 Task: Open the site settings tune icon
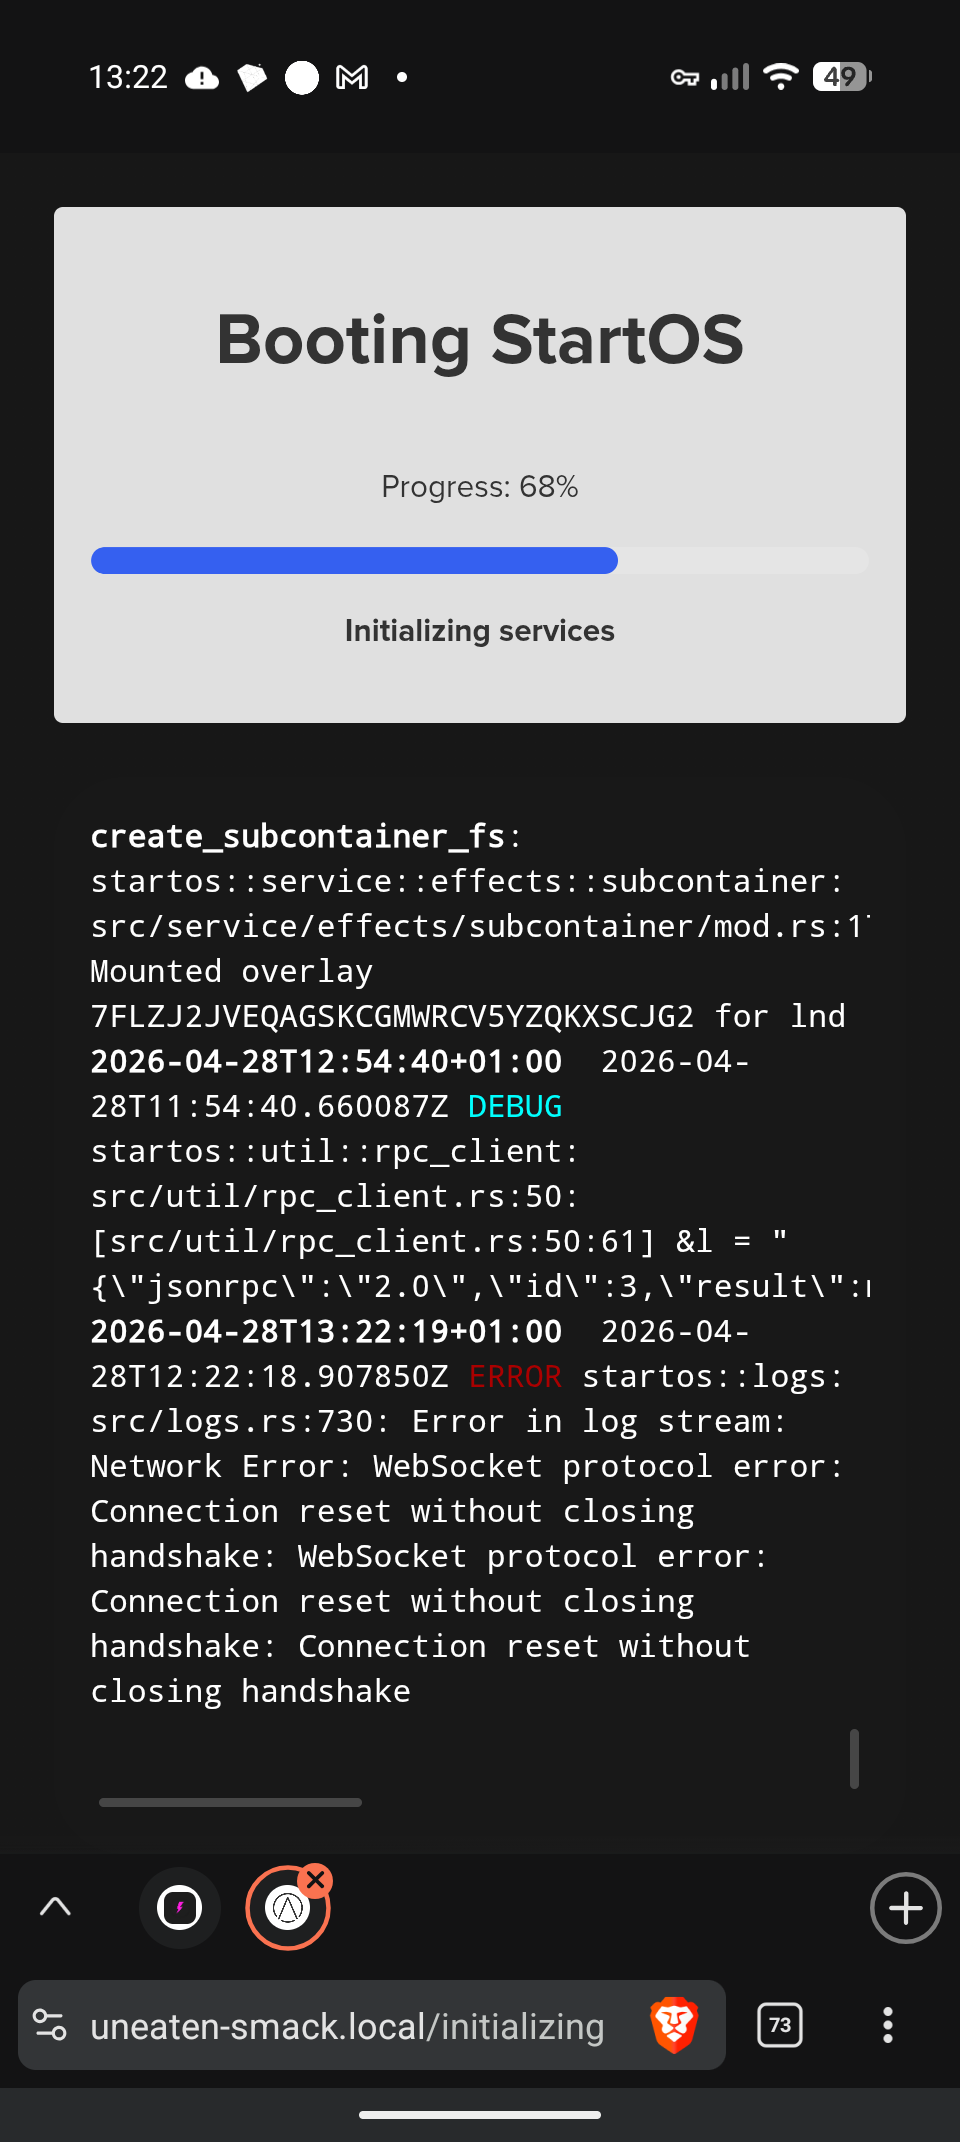[x=50, y=2025]
